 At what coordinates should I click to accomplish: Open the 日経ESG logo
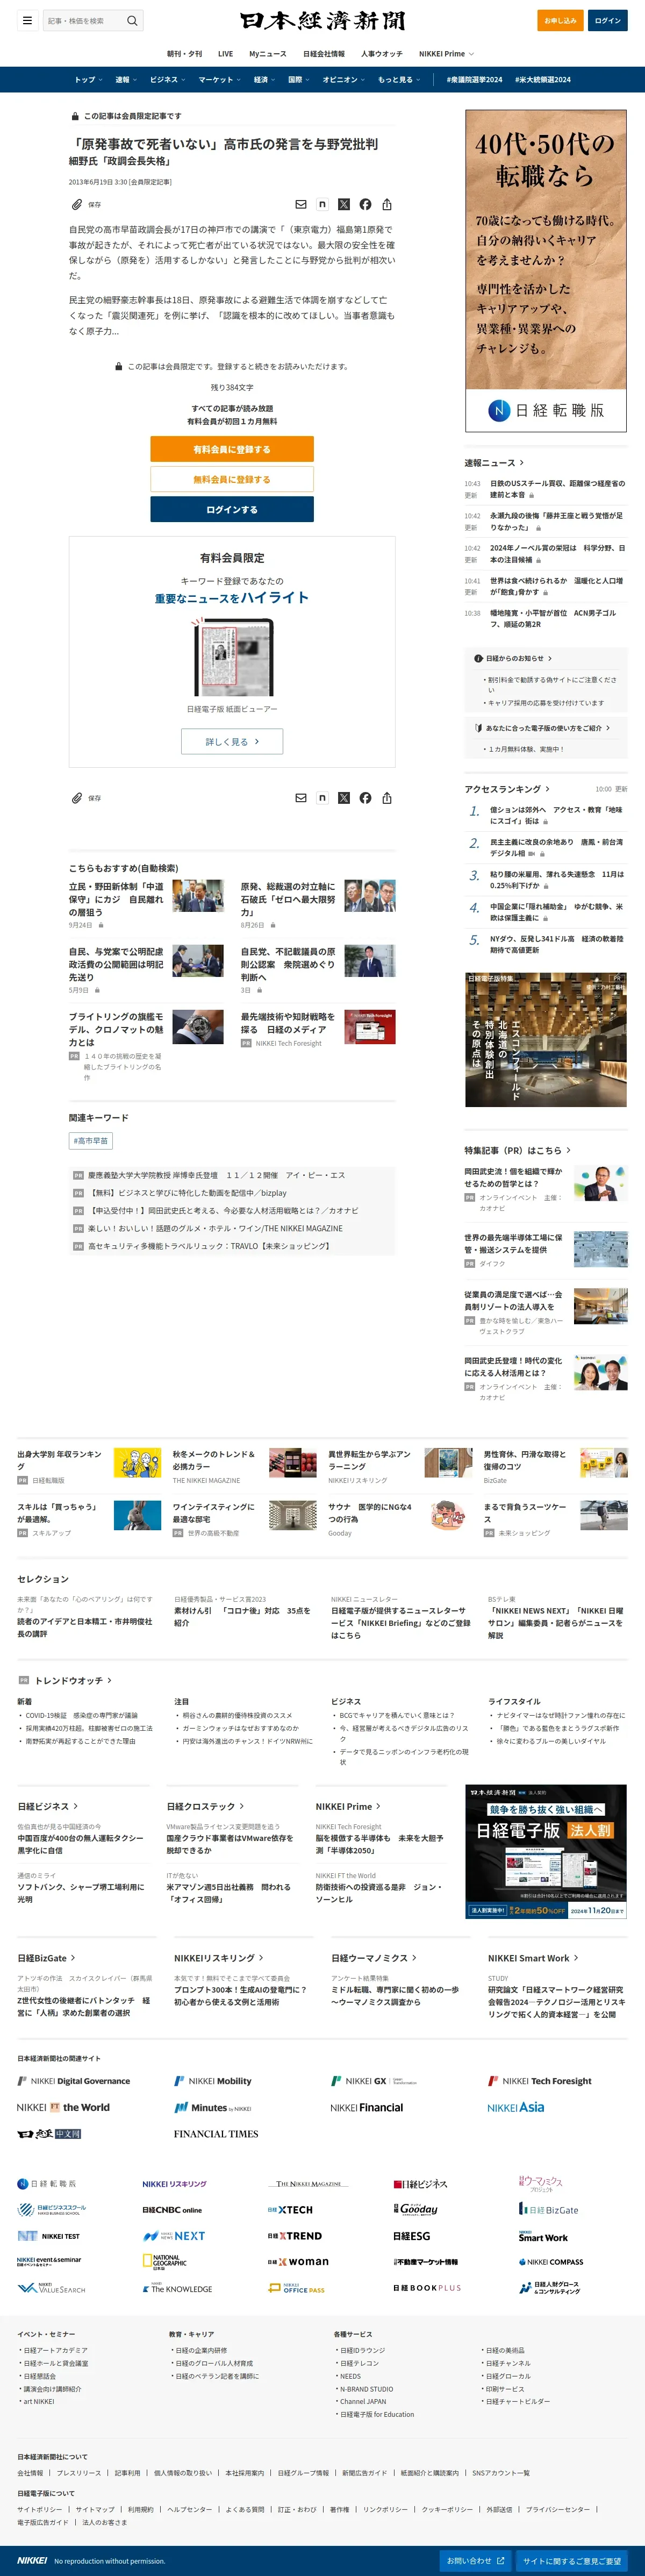(x=412, y=2235)
